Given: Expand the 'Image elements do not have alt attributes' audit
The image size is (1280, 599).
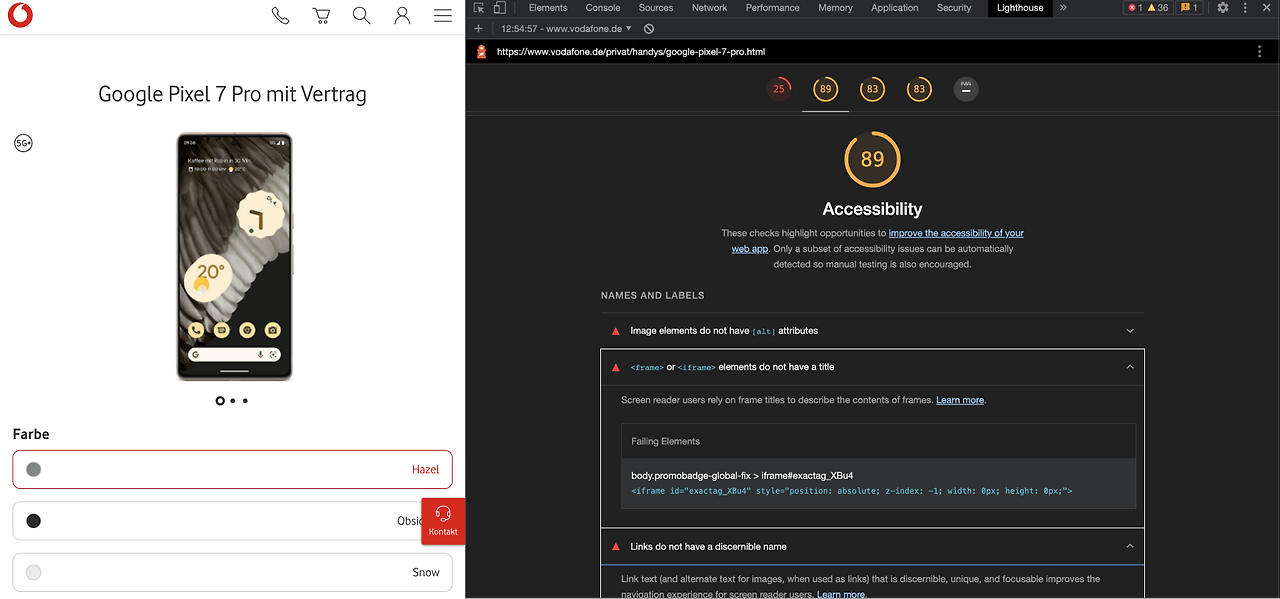Looking at the screenshot, I should tap(872, 330).
